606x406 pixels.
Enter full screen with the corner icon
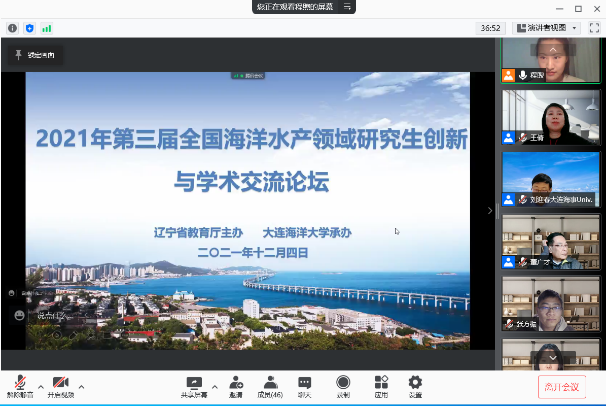594,28
